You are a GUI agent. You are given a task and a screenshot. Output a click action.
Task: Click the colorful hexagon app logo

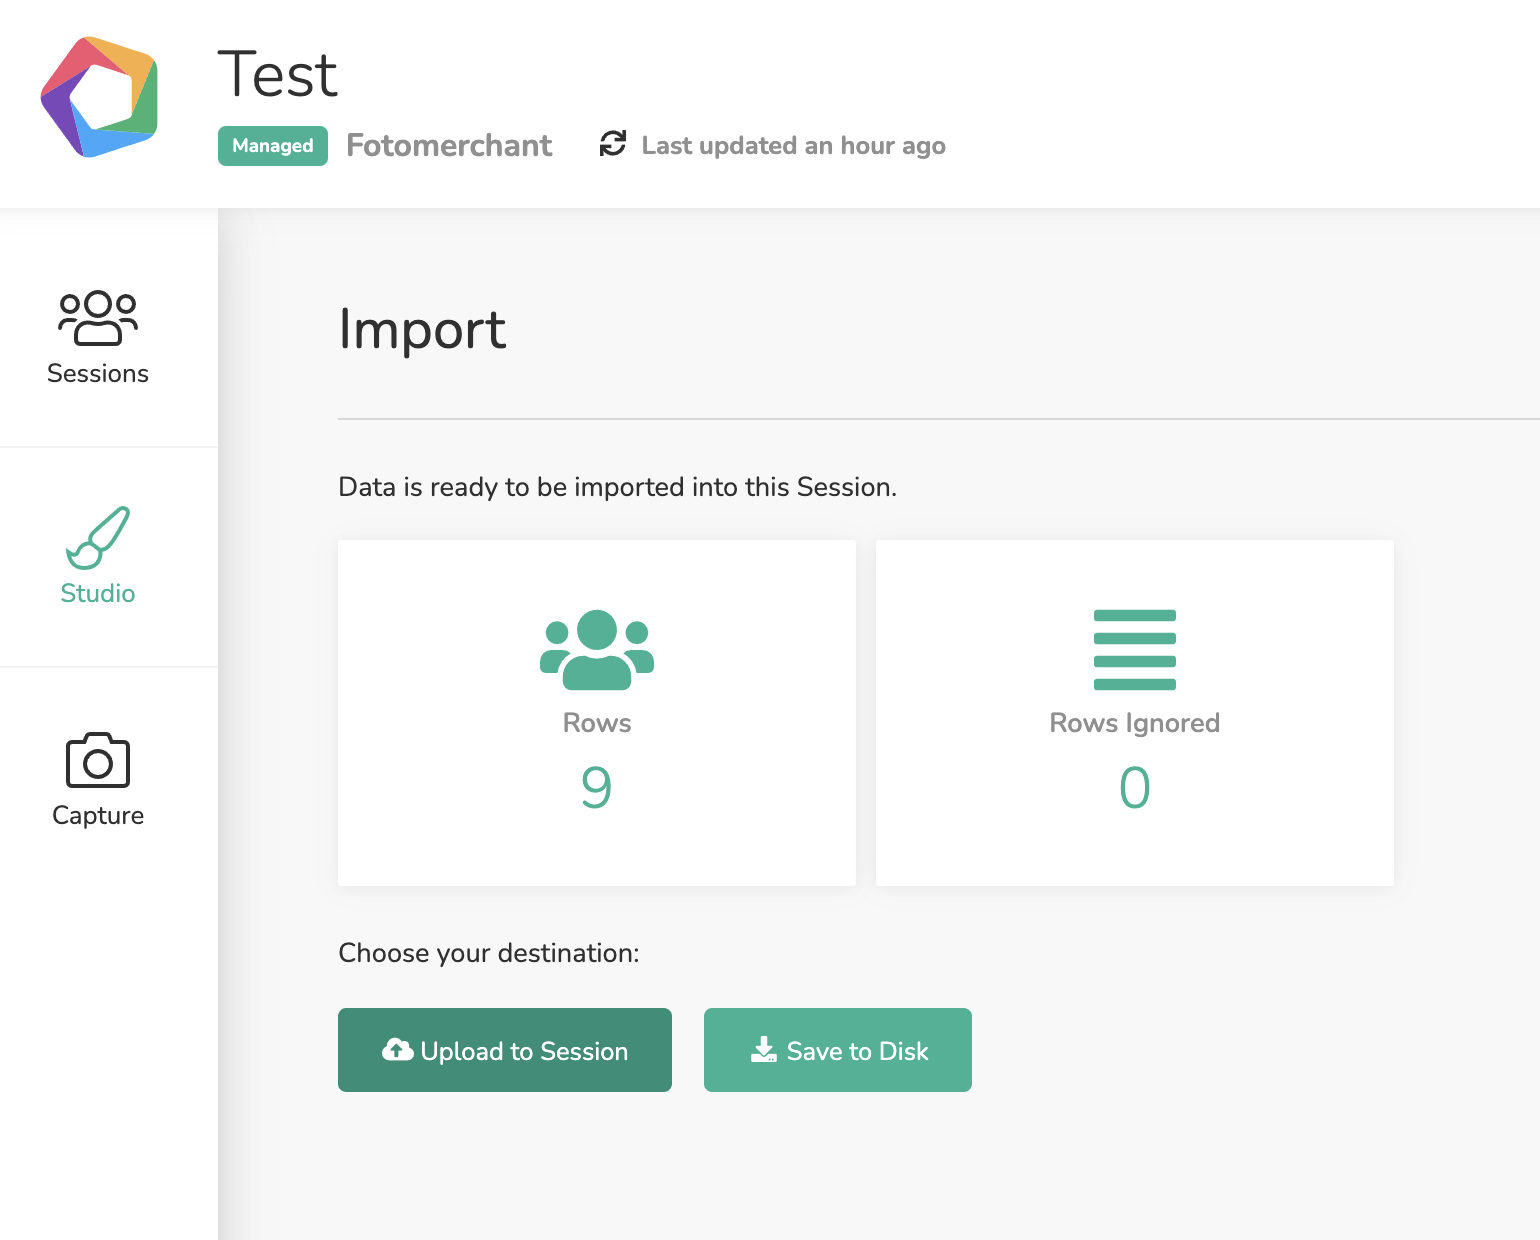pyautogui.click(x=99, y=97)
